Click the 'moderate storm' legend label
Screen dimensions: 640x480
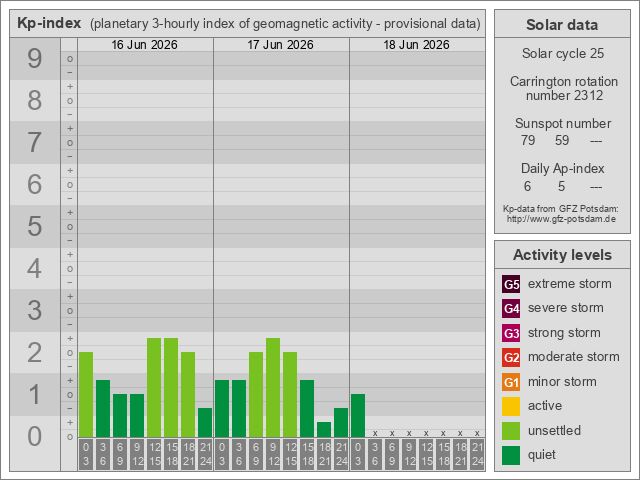coord(574,357)
